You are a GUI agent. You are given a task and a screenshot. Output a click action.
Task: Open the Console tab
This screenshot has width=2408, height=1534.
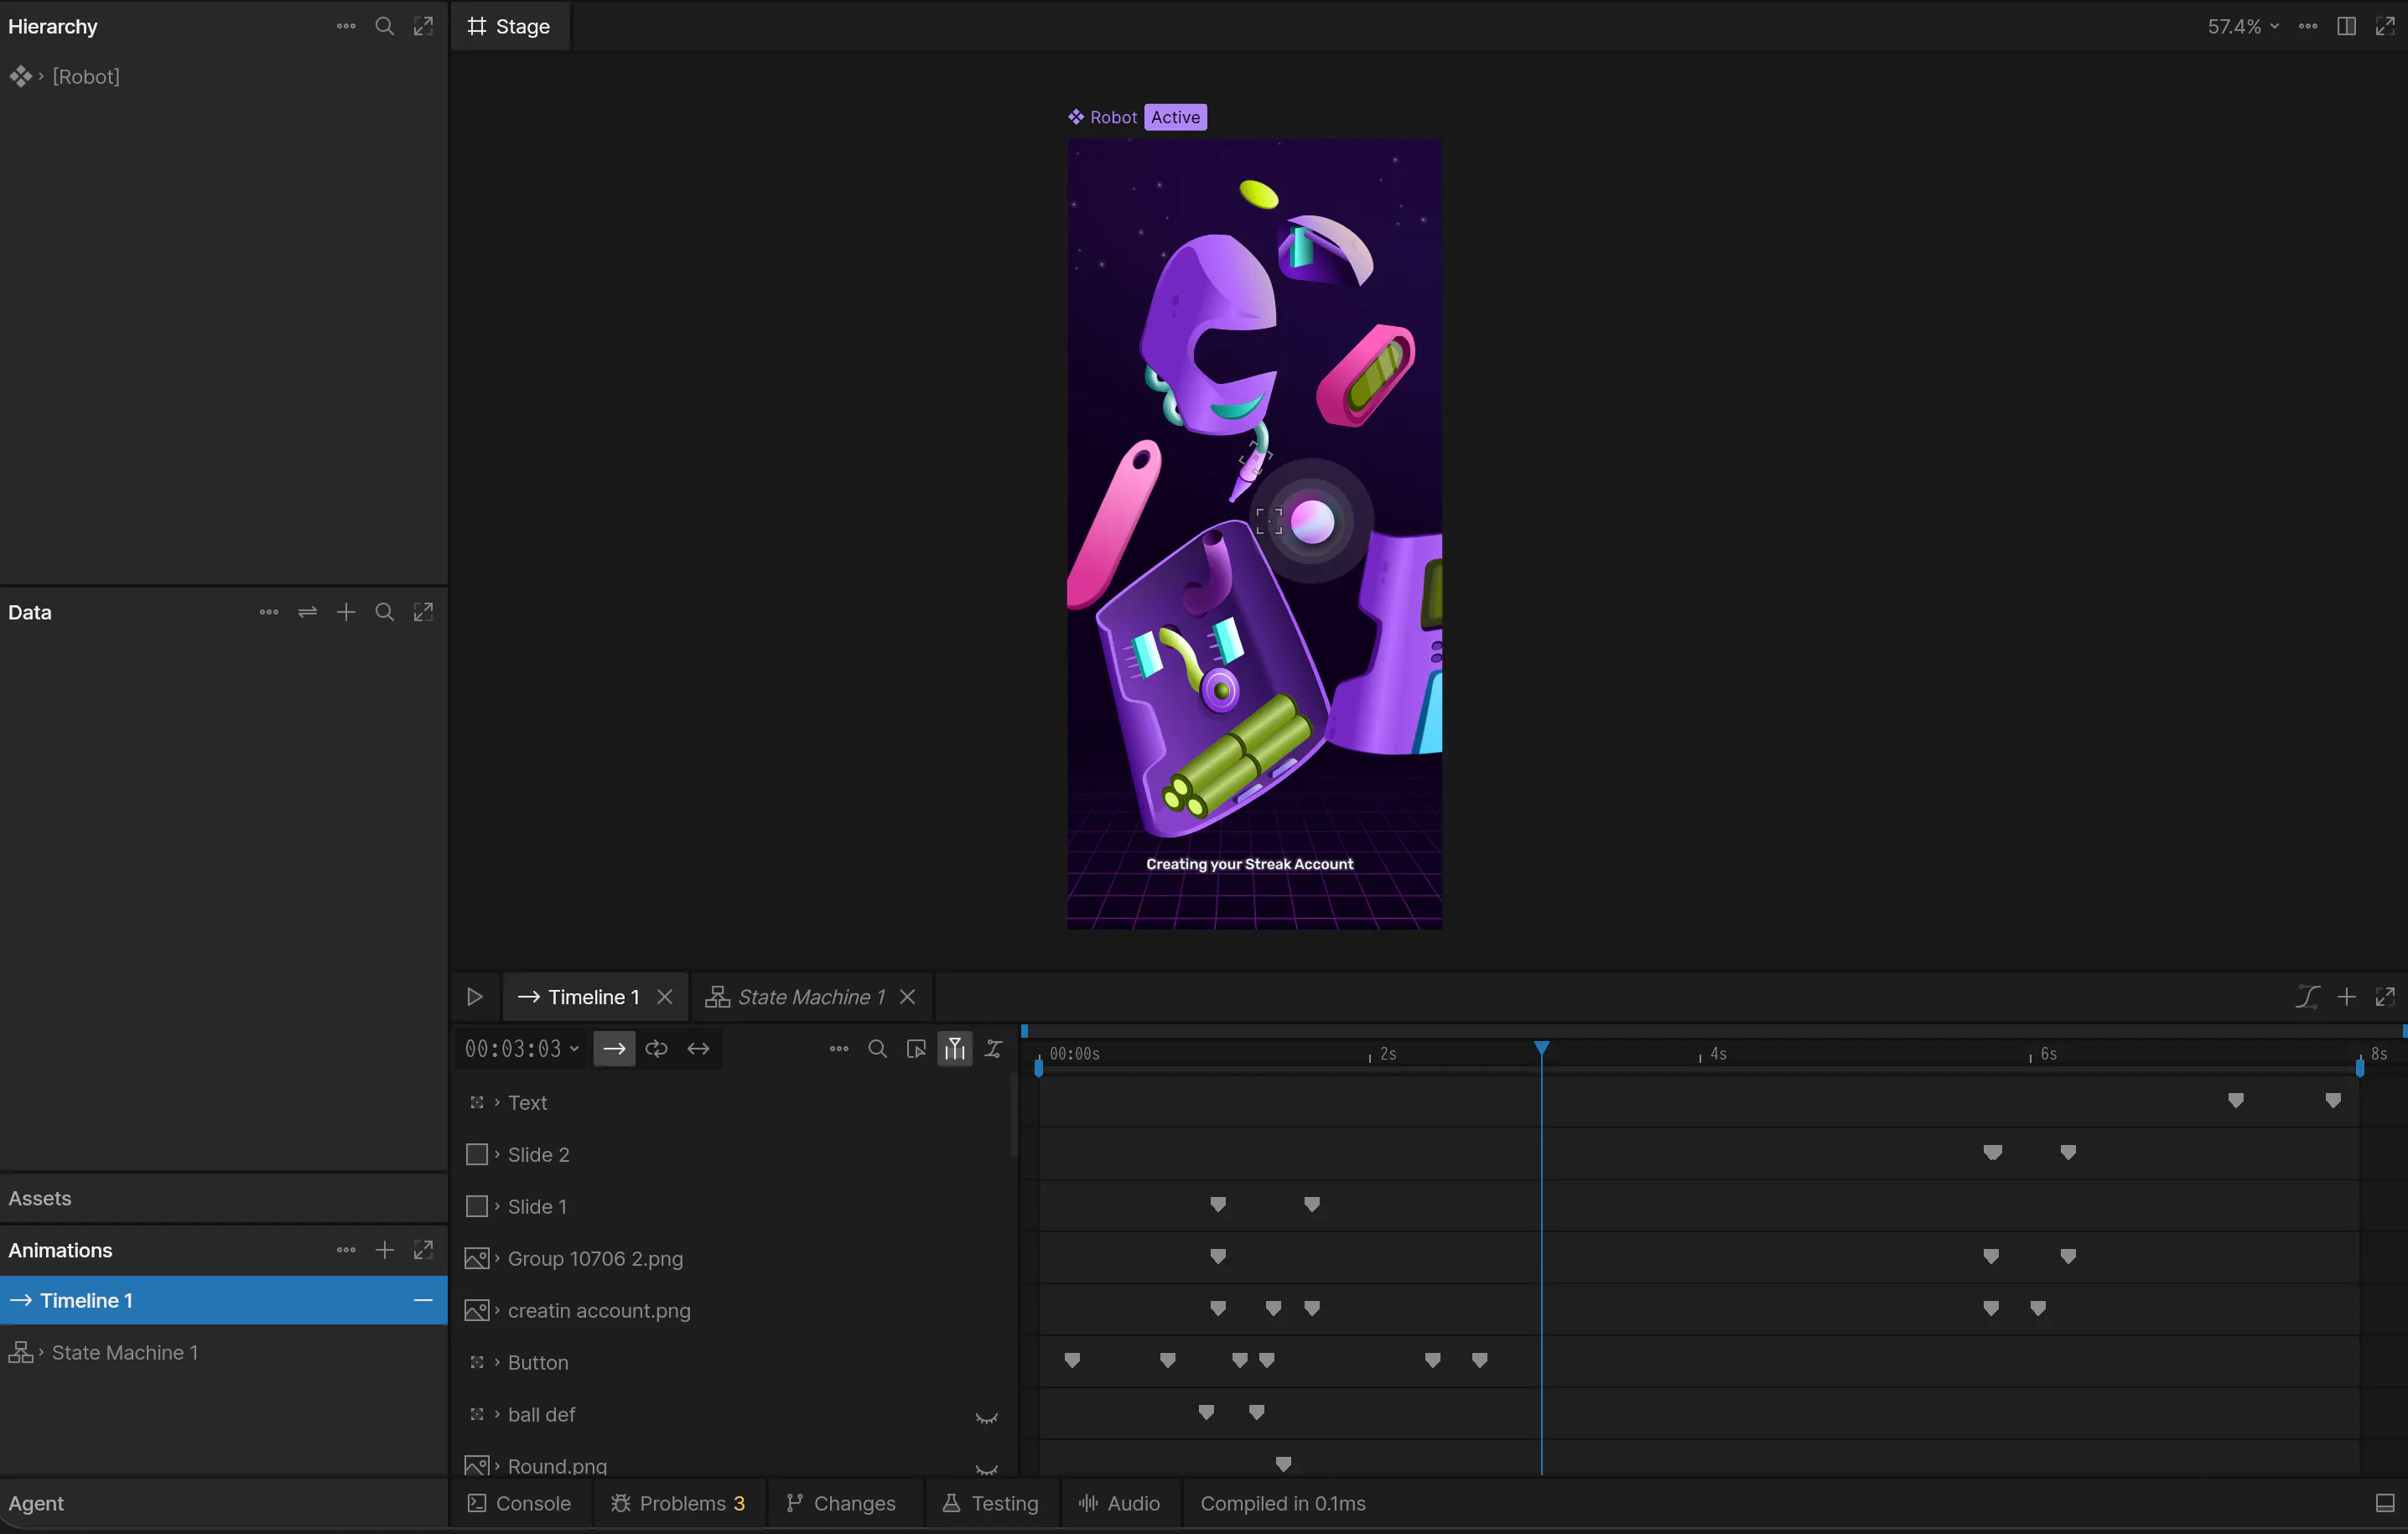(520, 1503)
